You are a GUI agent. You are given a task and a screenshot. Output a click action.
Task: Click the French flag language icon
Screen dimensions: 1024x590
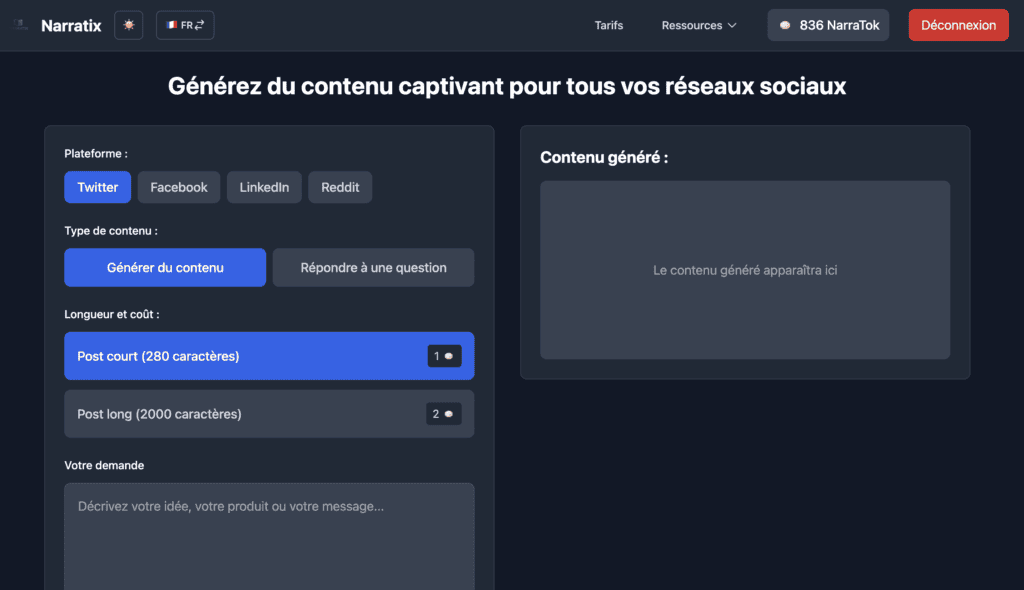pos(172,25)
